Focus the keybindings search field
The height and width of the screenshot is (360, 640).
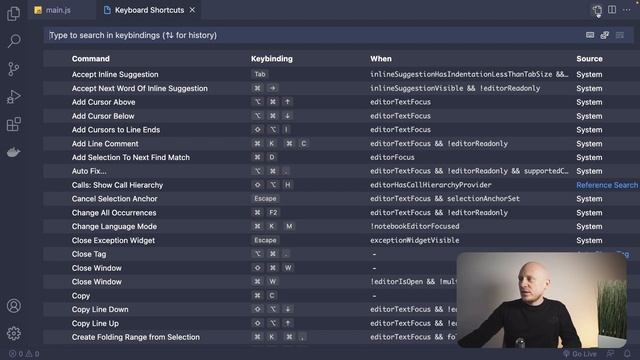314,35
